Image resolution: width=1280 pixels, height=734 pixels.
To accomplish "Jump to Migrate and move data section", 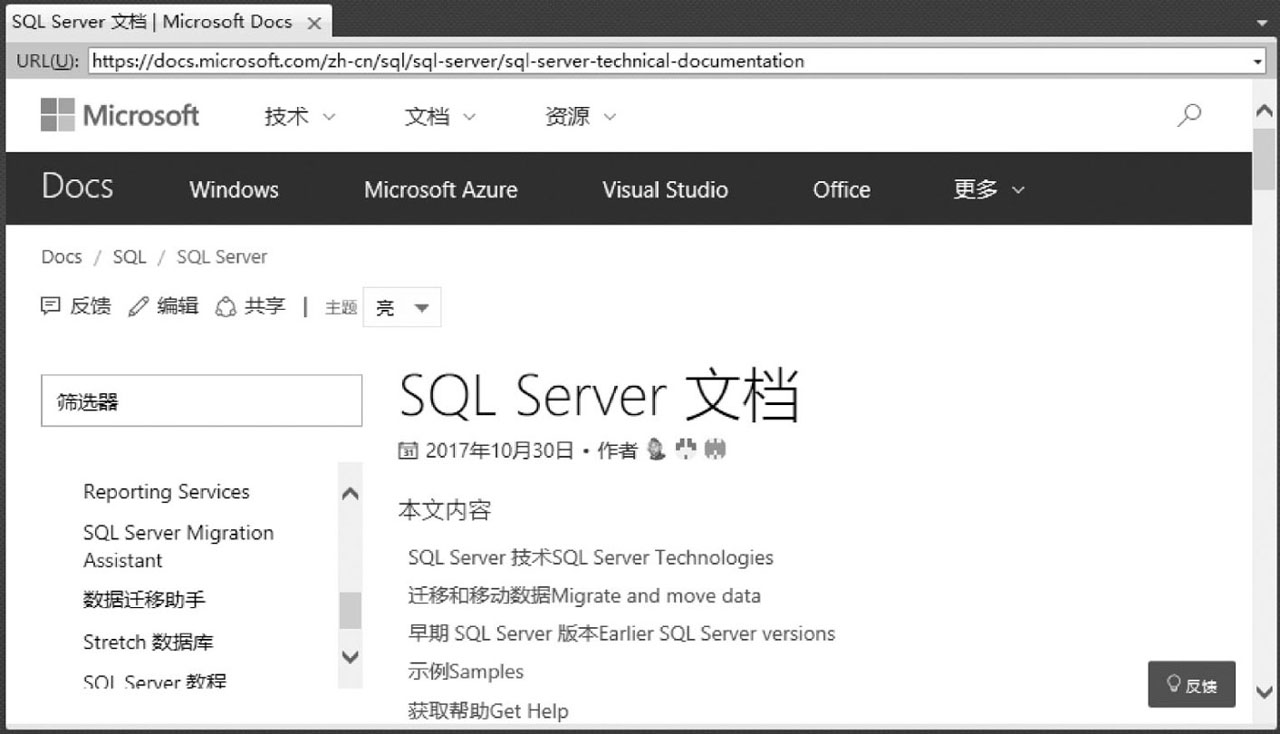I will [x=584, y=596].
